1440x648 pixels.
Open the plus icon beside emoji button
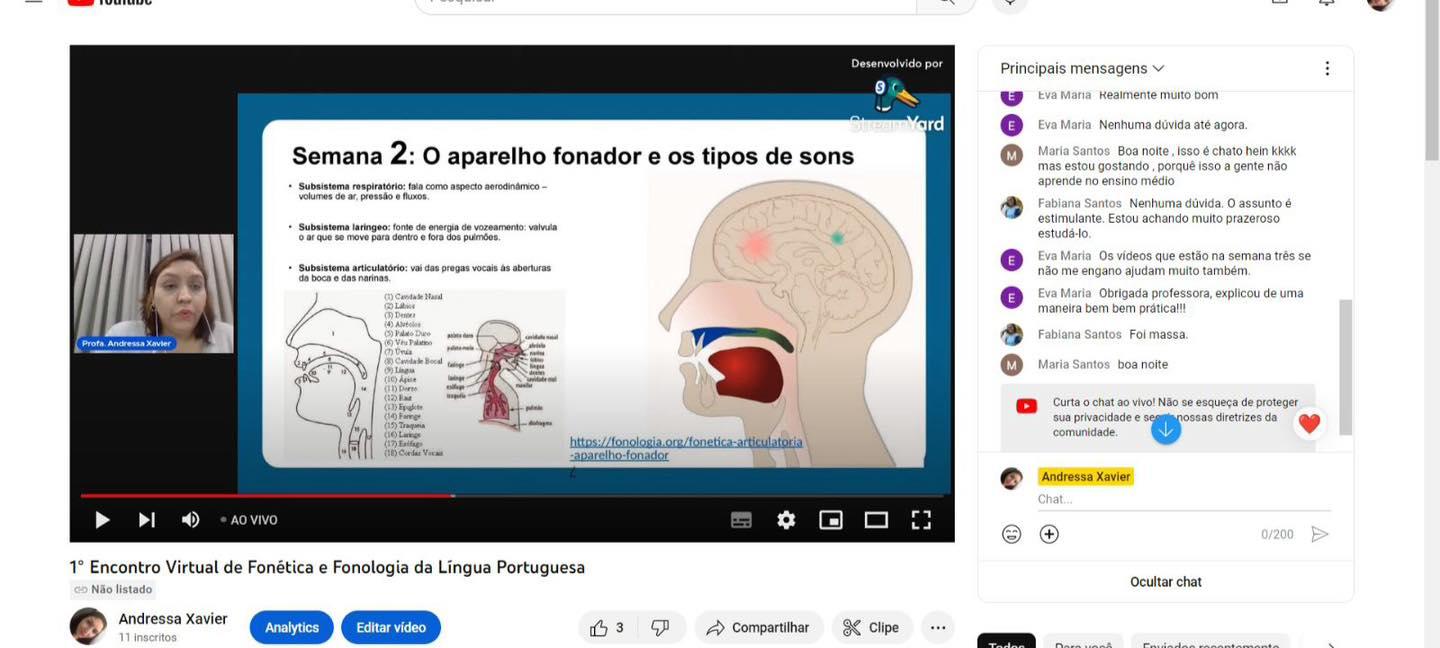[x=1049, y=534]
